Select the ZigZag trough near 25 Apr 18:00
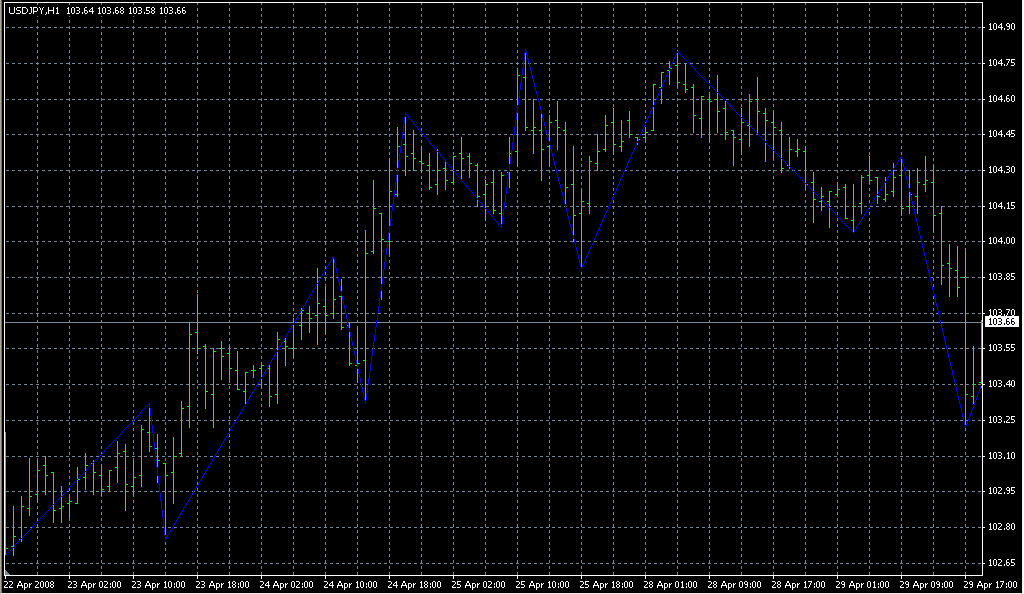This screenshot has width=1024, height=594. coord(581,268)
